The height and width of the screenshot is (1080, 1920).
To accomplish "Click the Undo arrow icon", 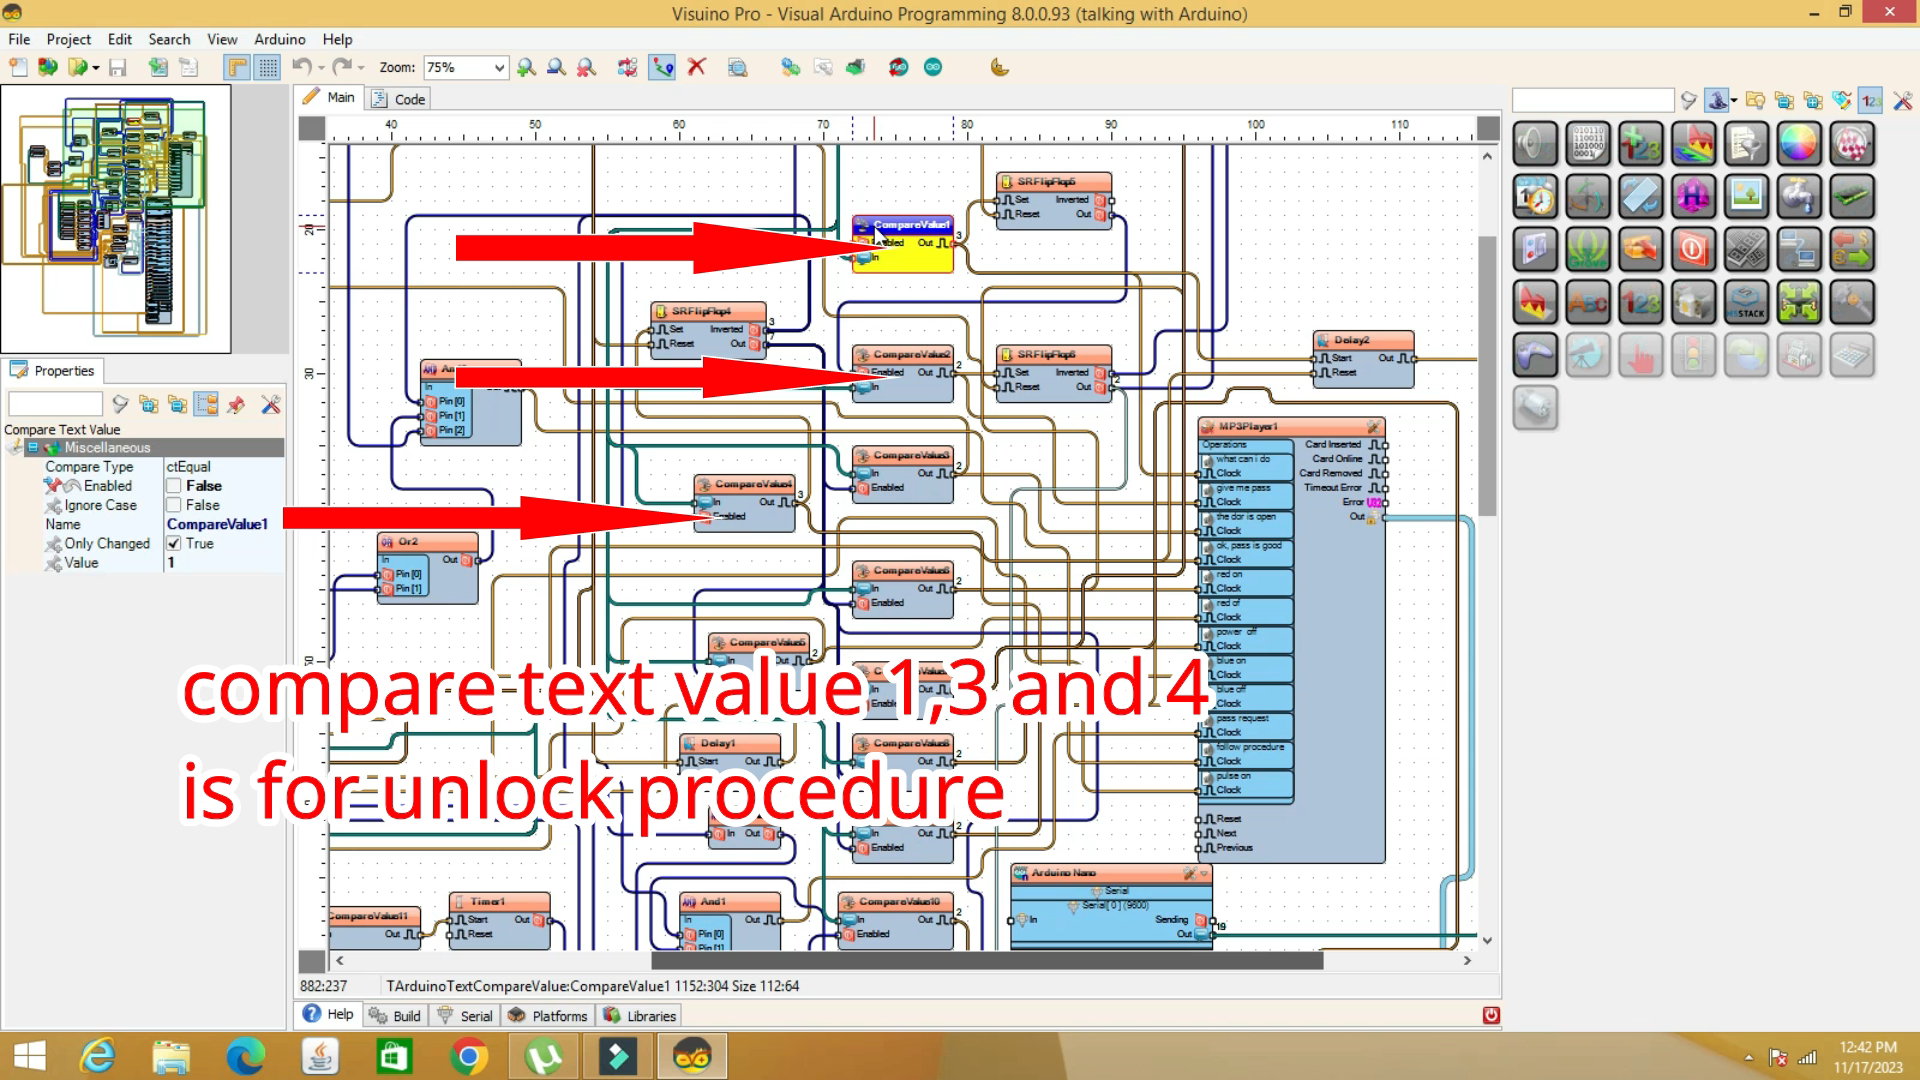I will [x=301, y=67].
